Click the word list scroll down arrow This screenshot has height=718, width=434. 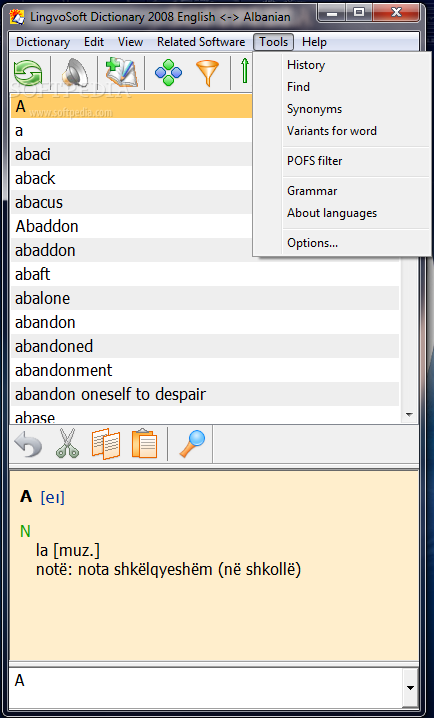click(x=409, y=415)
